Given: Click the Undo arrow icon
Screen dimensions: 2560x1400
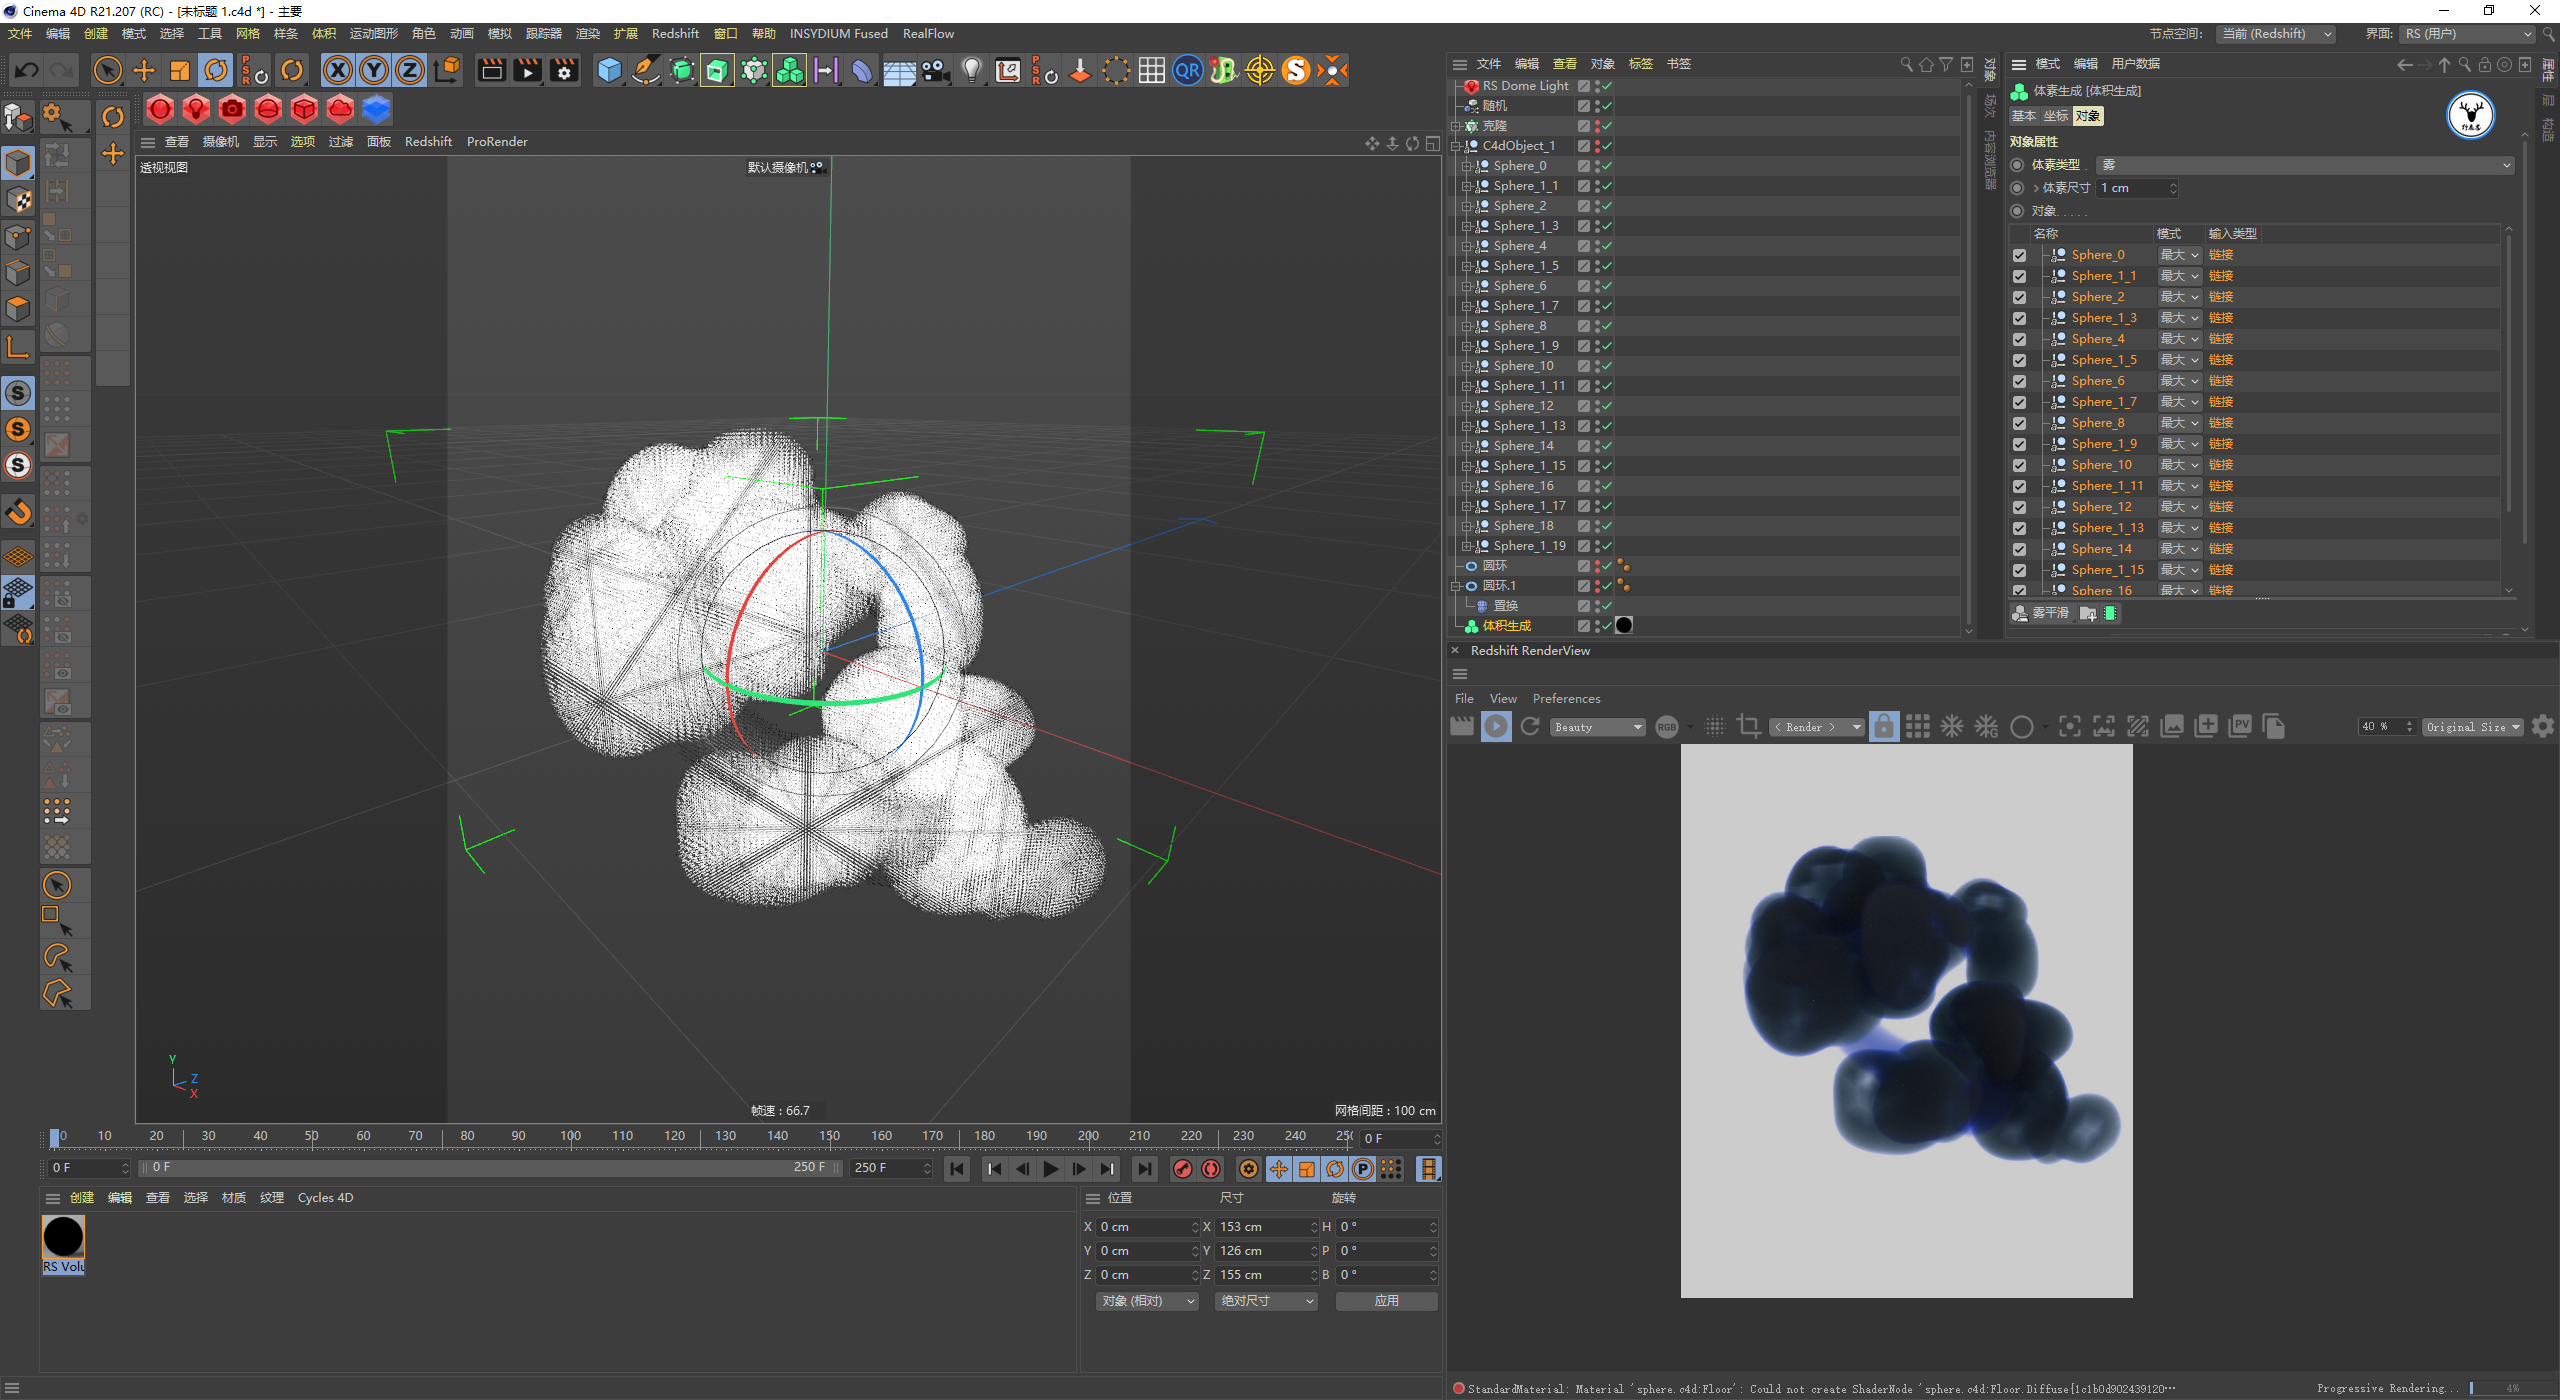Looking at the screenshot, I should point(27,70).
